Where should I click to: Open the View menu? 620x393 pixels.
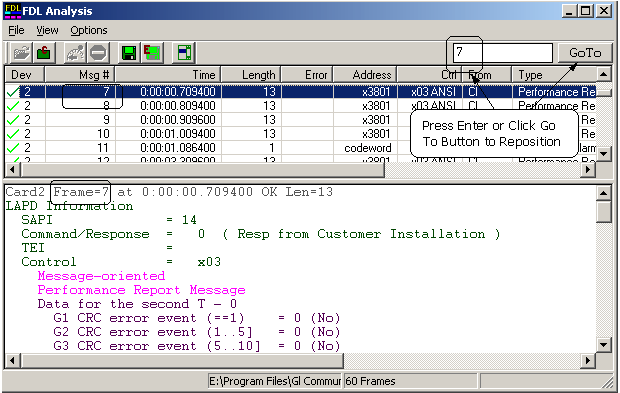(47, 30)
